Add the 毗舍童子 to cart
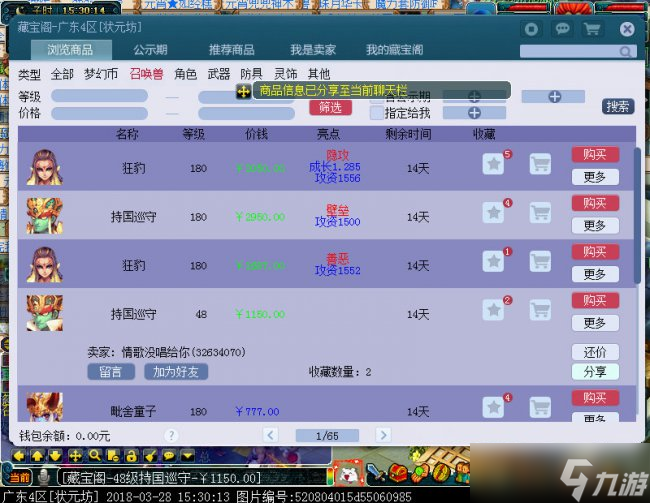Screen dimensions: 650x503 pyautogui.click(x=541, y=407)
